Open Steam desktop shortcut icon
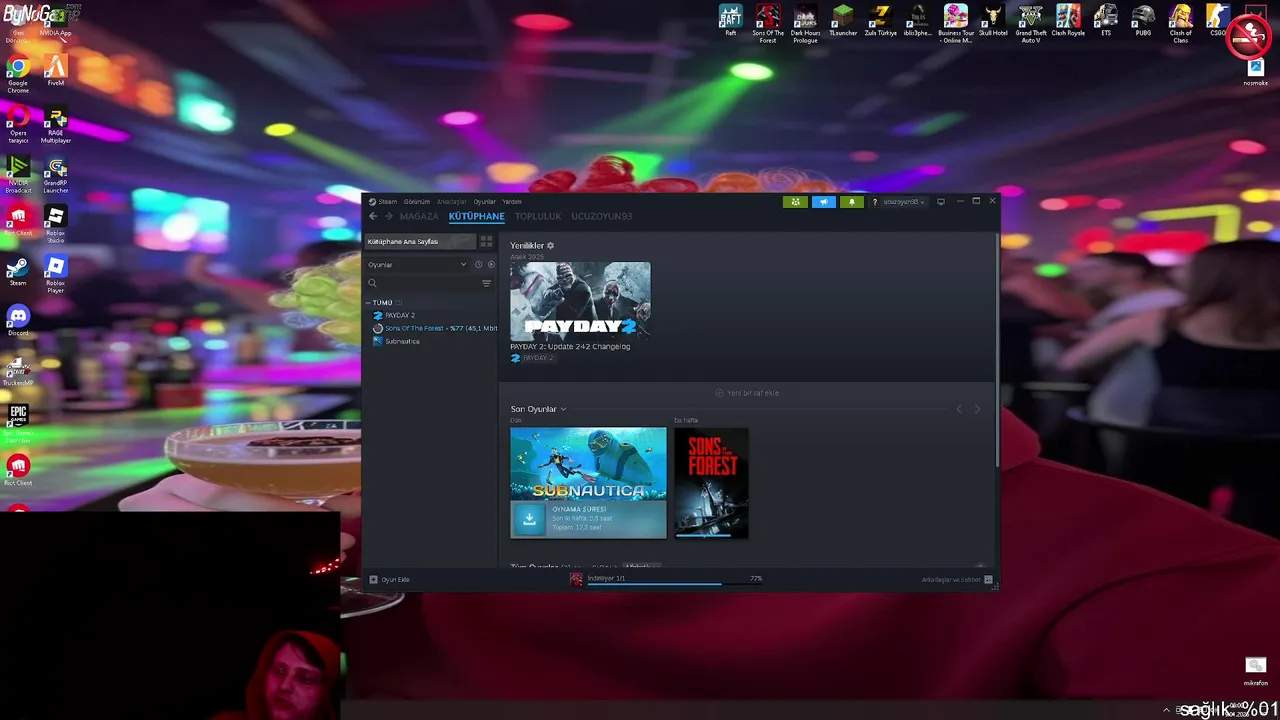This screenshot has height=720, width=1280. [x=18, y=272]
